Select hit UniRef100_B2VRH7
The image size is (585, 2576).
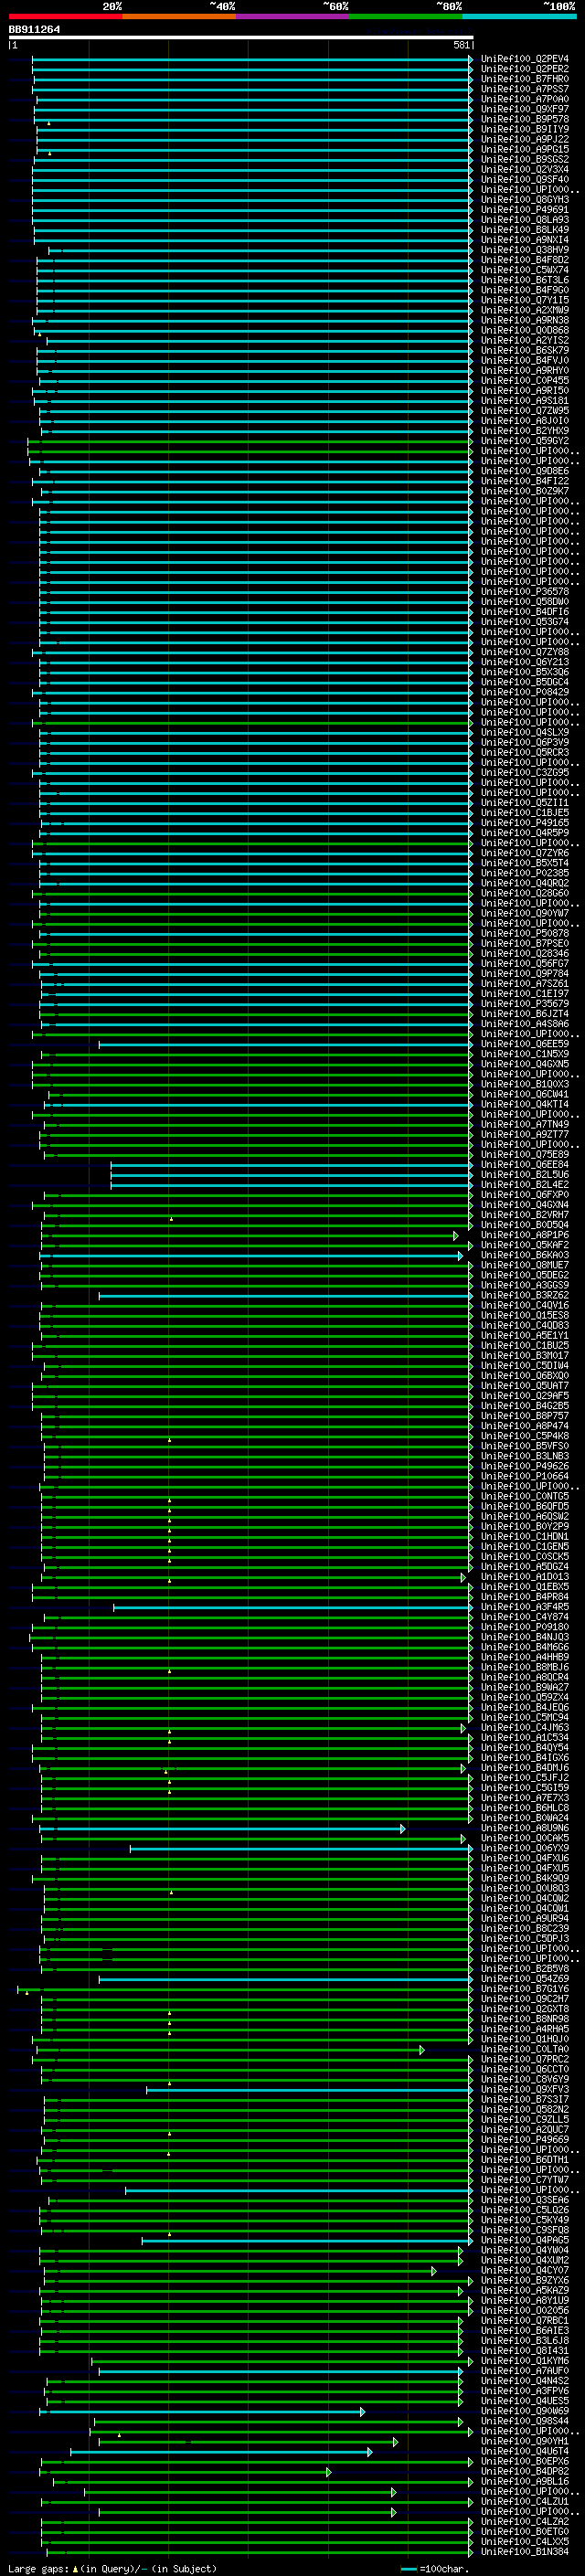coord(525,1214)
